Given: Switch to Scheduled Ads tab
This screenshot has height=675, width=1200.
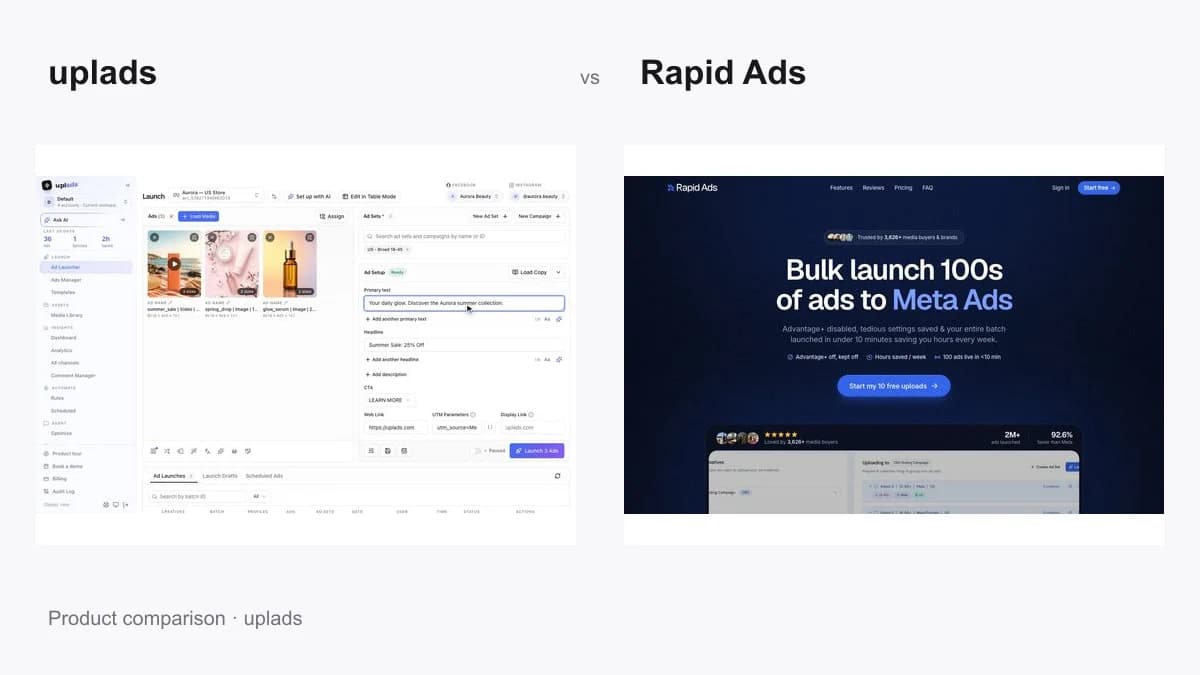Looking at the screenshot, I should point(264,476).
